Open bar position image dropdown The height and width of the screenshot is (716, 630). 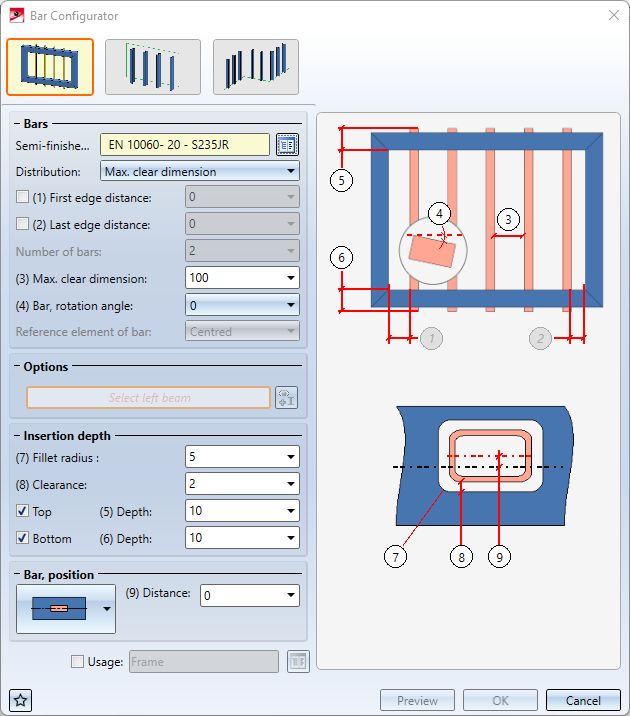pyautogui.click(x=107, y=609)
